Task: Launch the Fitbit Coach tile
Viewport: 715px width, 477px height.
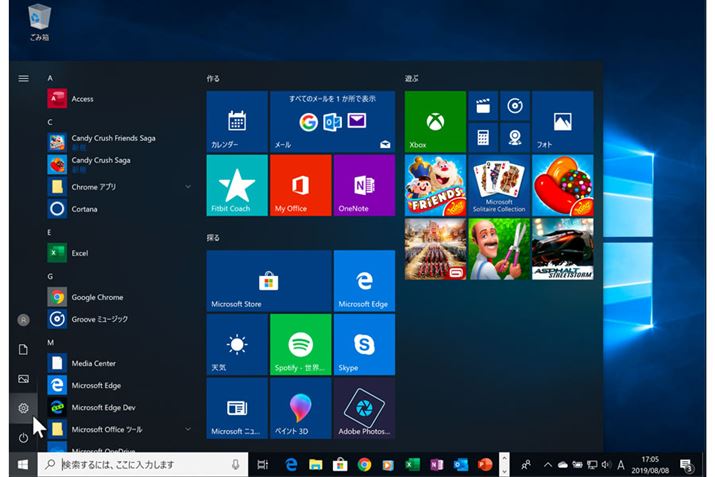Action: click(237, 185)
